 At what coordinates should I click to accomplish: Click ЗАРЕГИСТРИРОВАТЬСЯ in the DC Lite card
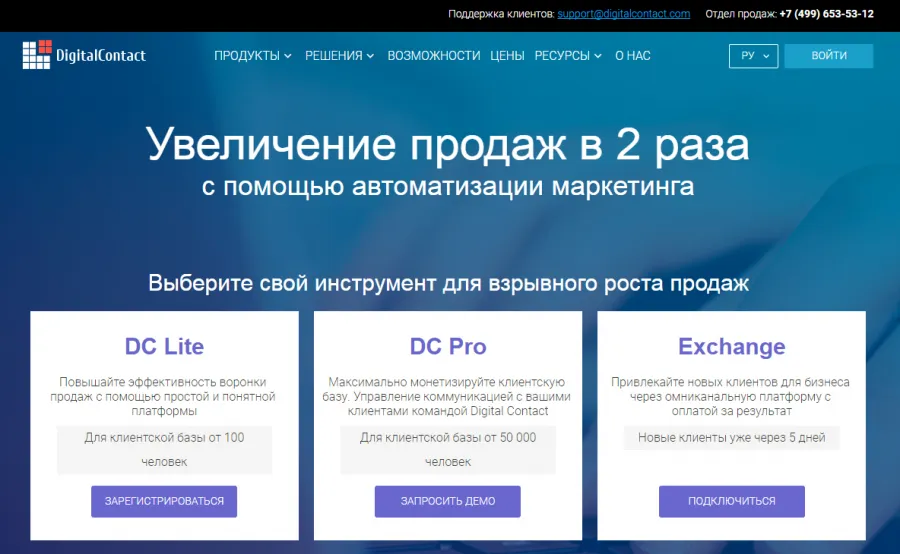(164, 501)
